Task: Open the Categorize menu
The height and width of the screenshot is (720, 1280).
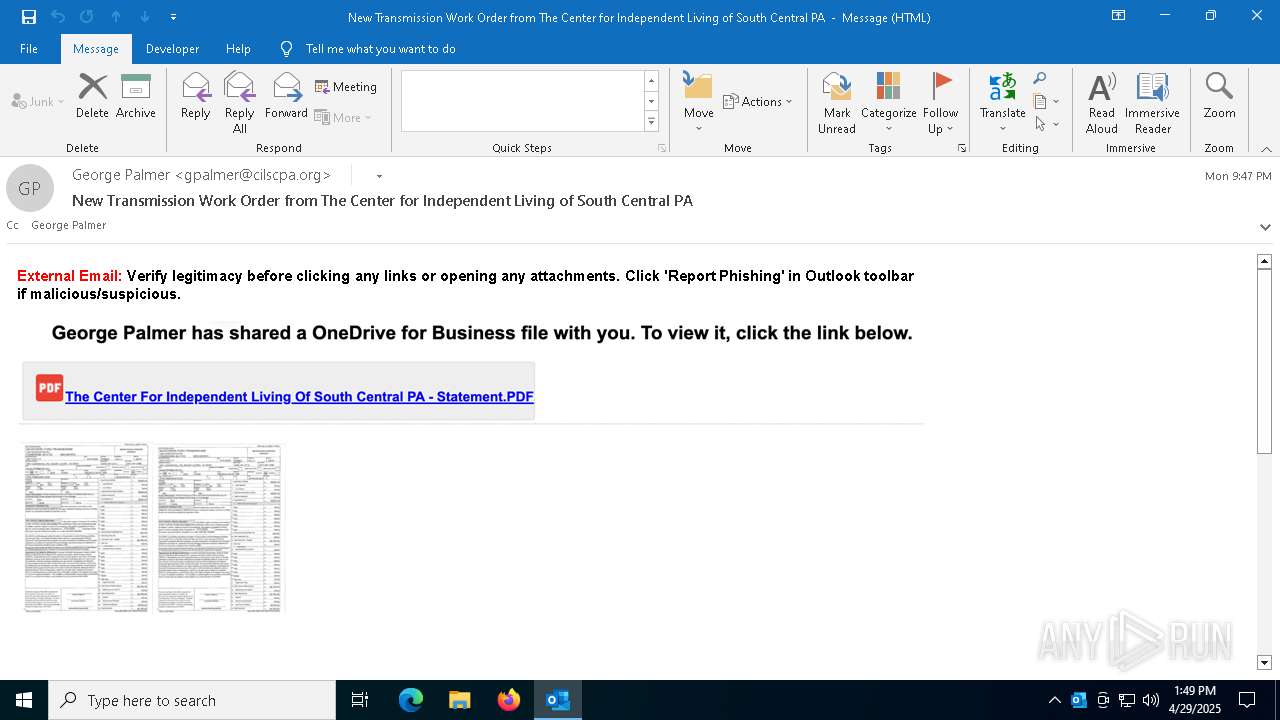Action: click(x=888, y=103)
